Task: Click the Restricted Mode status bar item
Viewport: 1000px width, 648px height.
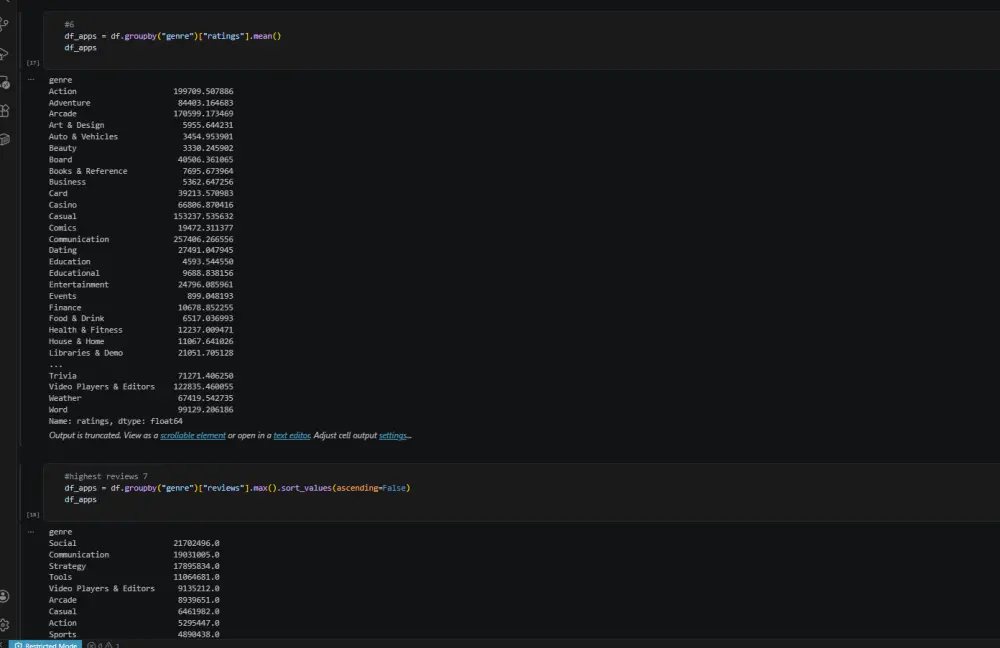Action: pos(45,645)
